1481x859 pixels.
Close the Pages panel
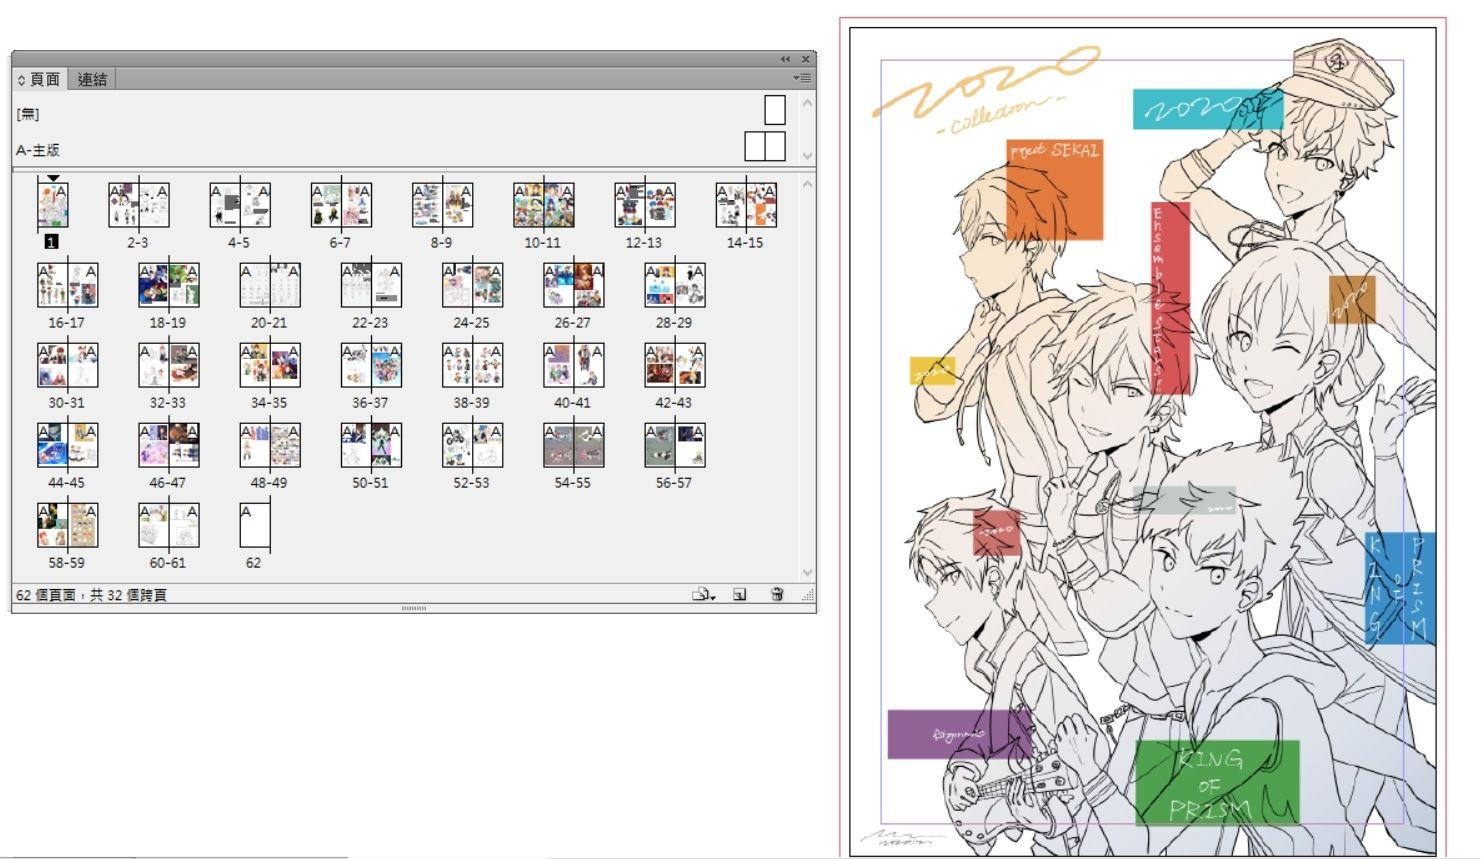click(x=805, y=59)
